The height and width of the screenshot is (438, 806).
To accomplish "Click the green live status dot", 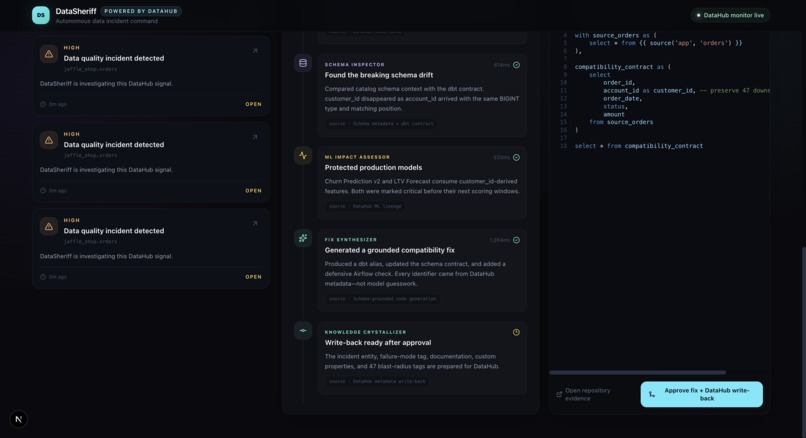I will click(698, 15).
